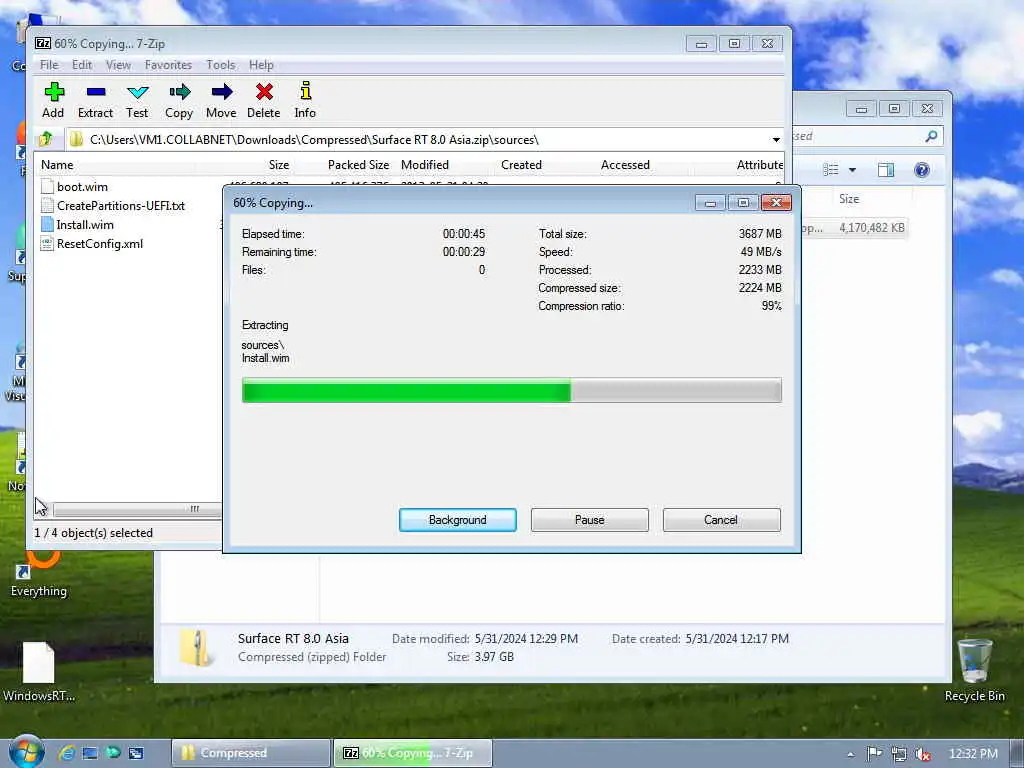Pause the copying operation
This screenshot has width=1024, height=768.
[590, 520]
